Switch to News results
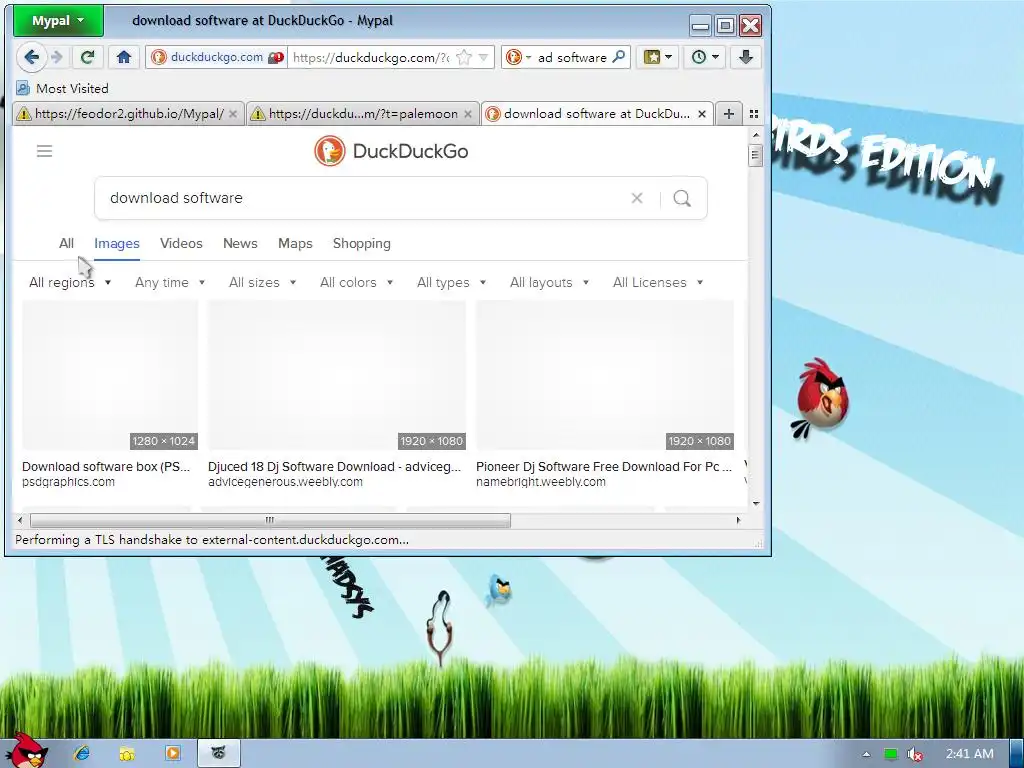The image size is (1024, 768). (x=240, y=244)
